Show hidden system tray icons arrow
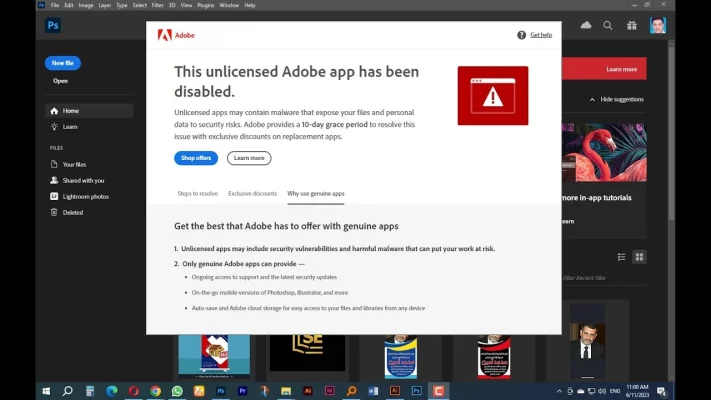 (559, 391)
